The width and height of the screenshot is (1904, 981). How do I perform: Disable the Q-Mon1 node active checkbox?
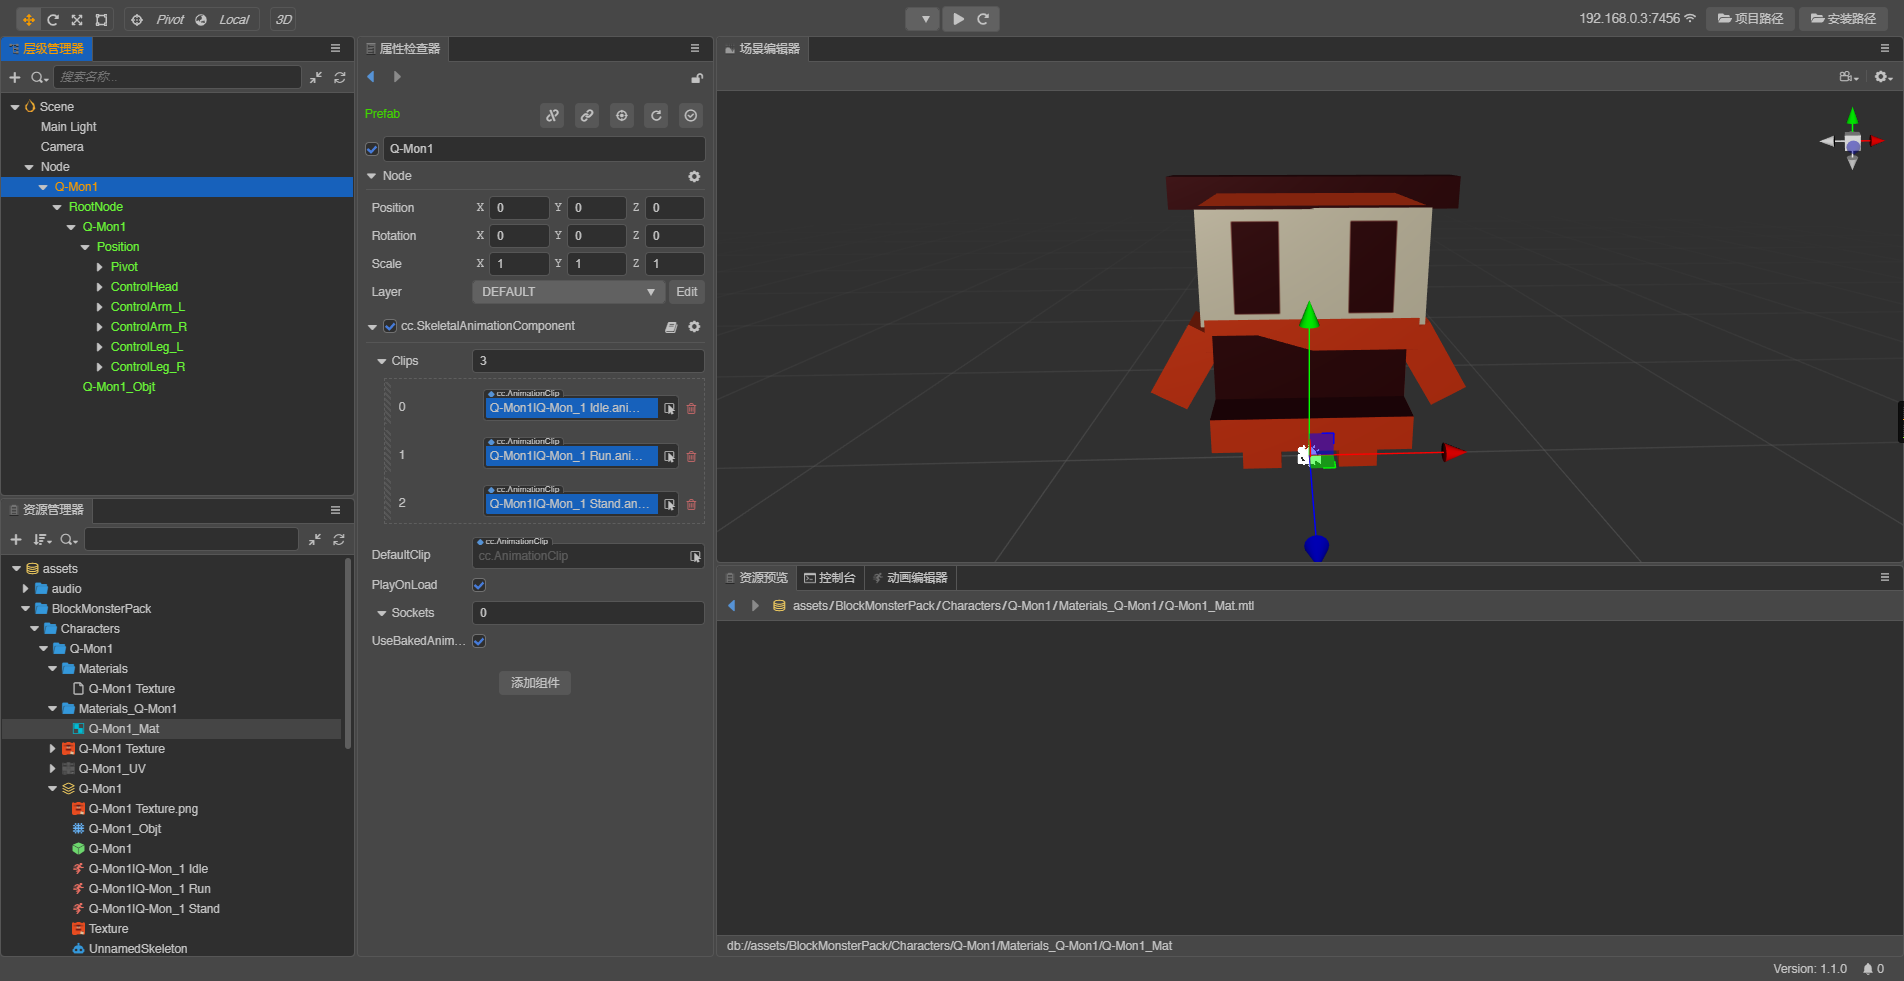[x=372, y=149]
